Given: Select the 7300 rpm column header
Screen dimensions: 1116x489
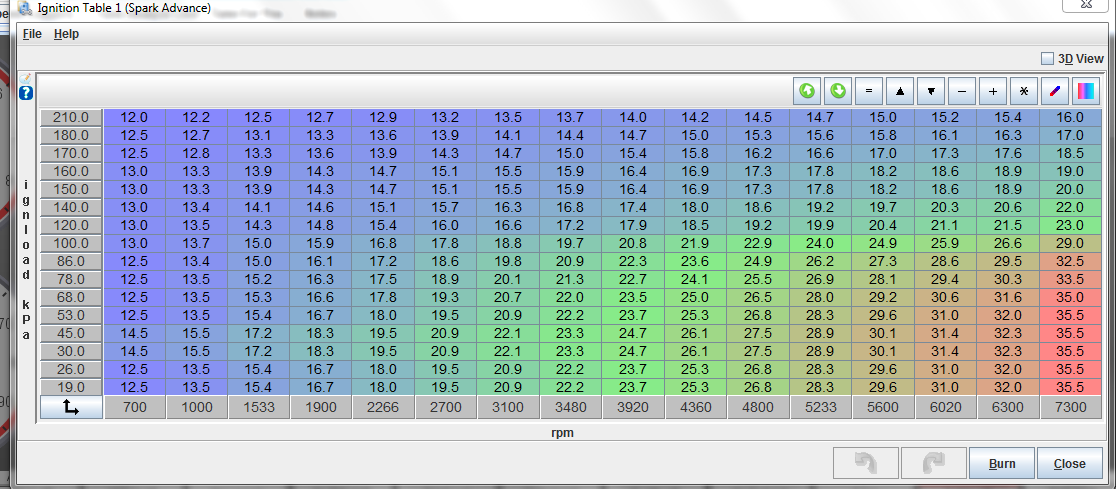Looking at the screenshot, I should point(1070,407).
